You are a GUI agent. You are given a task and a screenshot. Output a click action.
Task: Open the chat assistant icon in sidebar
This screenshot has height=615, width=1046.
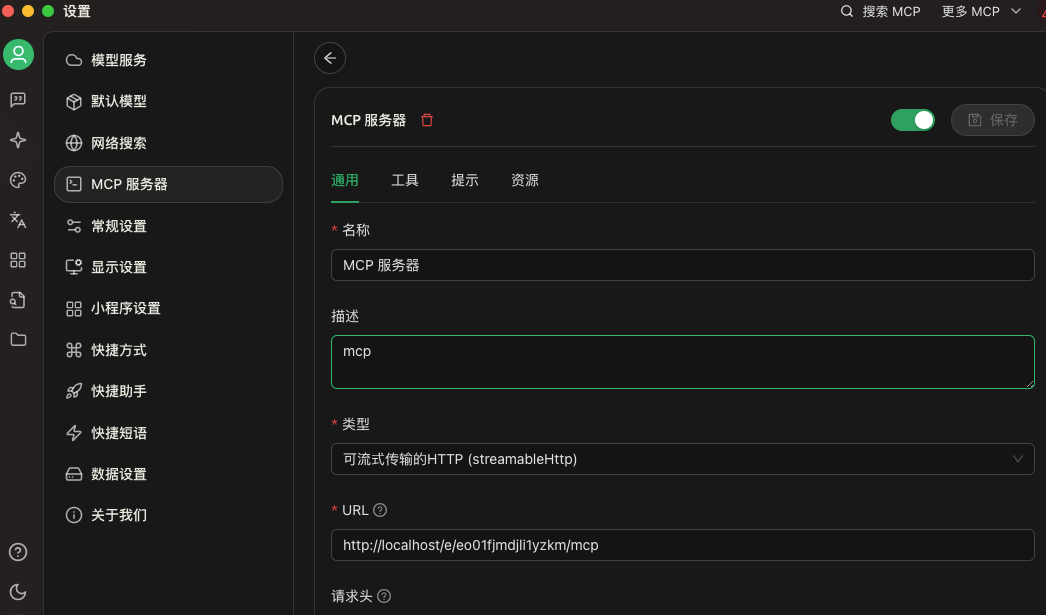18,100
